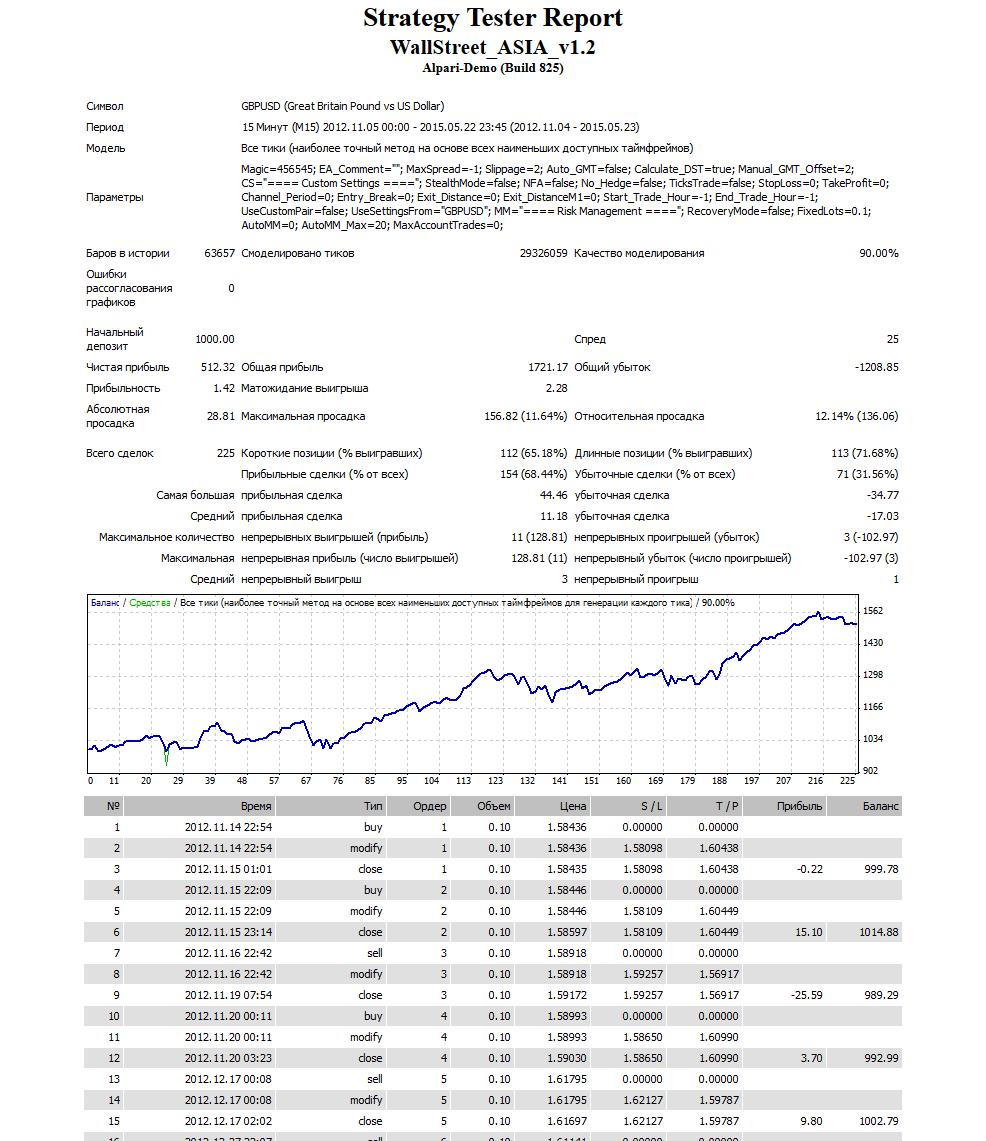Click the 1562 value on chart axis
This screenshot has width=986, height=1141.
(873, 611)
